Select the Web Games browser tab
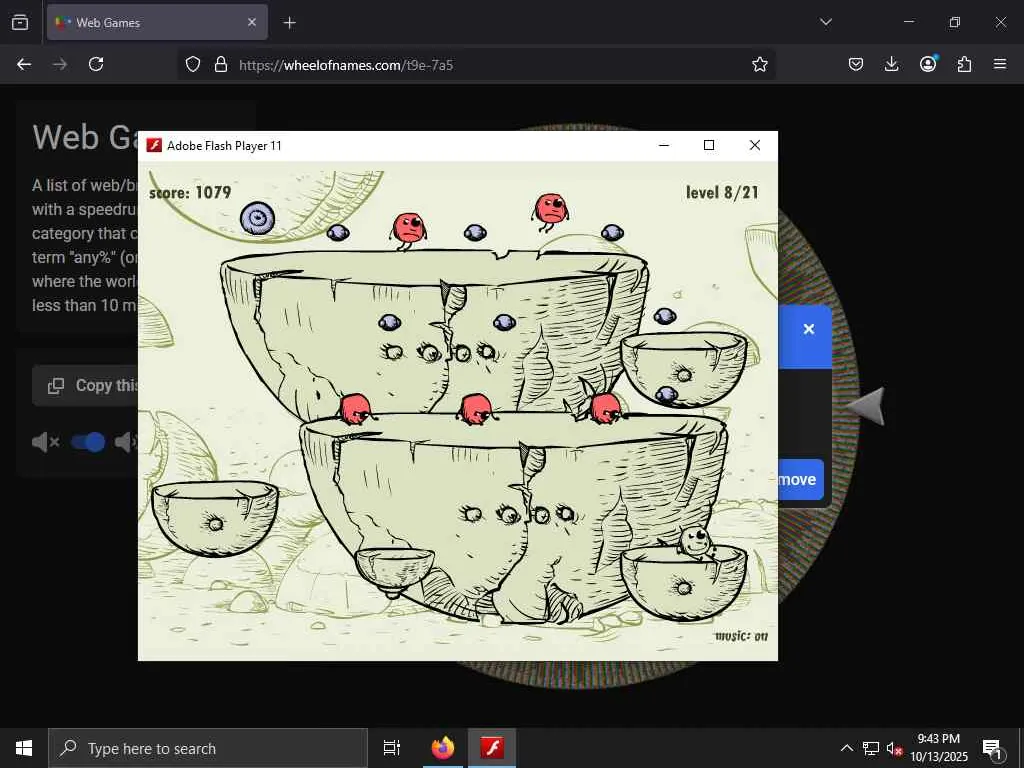The width and height of the screenshot is (1024, 768). (x=157, y=22)
